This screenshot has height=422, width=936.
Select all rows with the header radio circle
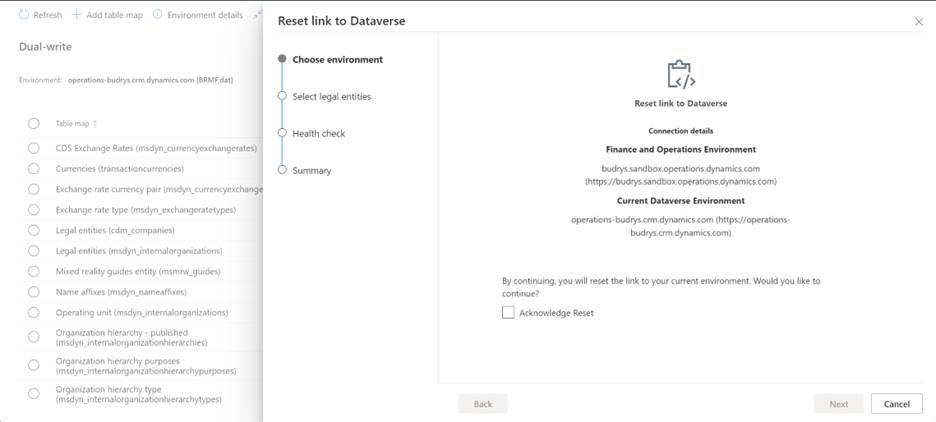coord(33,123)
